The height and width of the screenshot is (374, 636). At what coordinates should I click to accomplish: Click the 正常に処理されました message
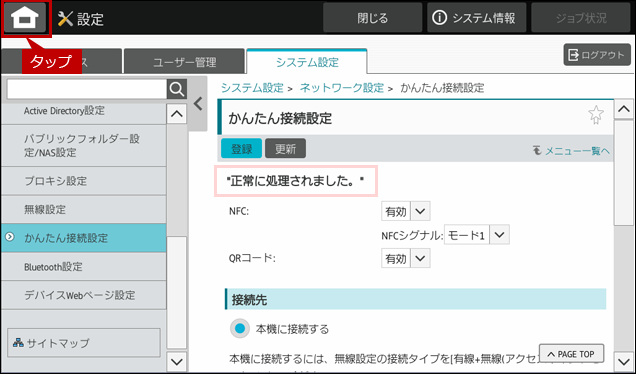(296, 181)
